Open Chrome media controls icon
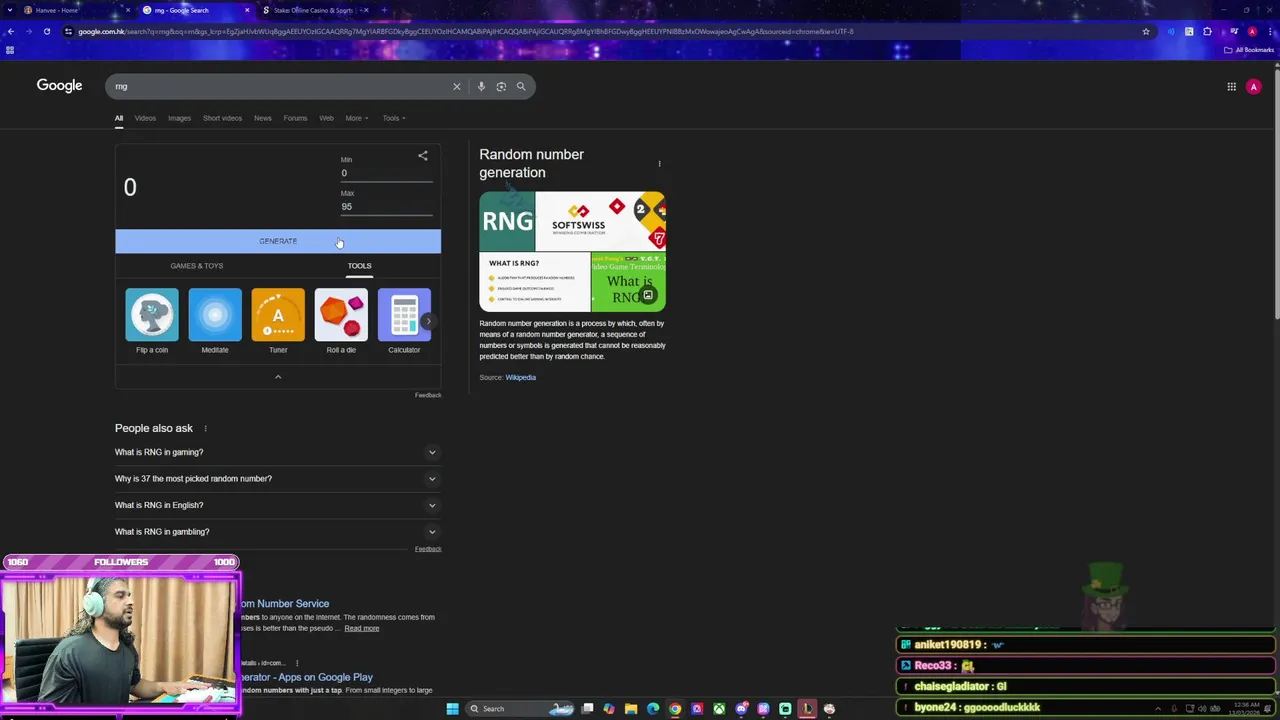Viewport: 1280px width, 720px height. pos(1234,31)
